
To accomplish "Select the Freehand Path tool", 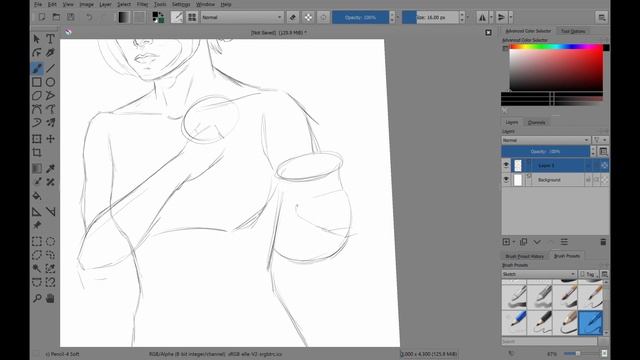I will (50, 109).
